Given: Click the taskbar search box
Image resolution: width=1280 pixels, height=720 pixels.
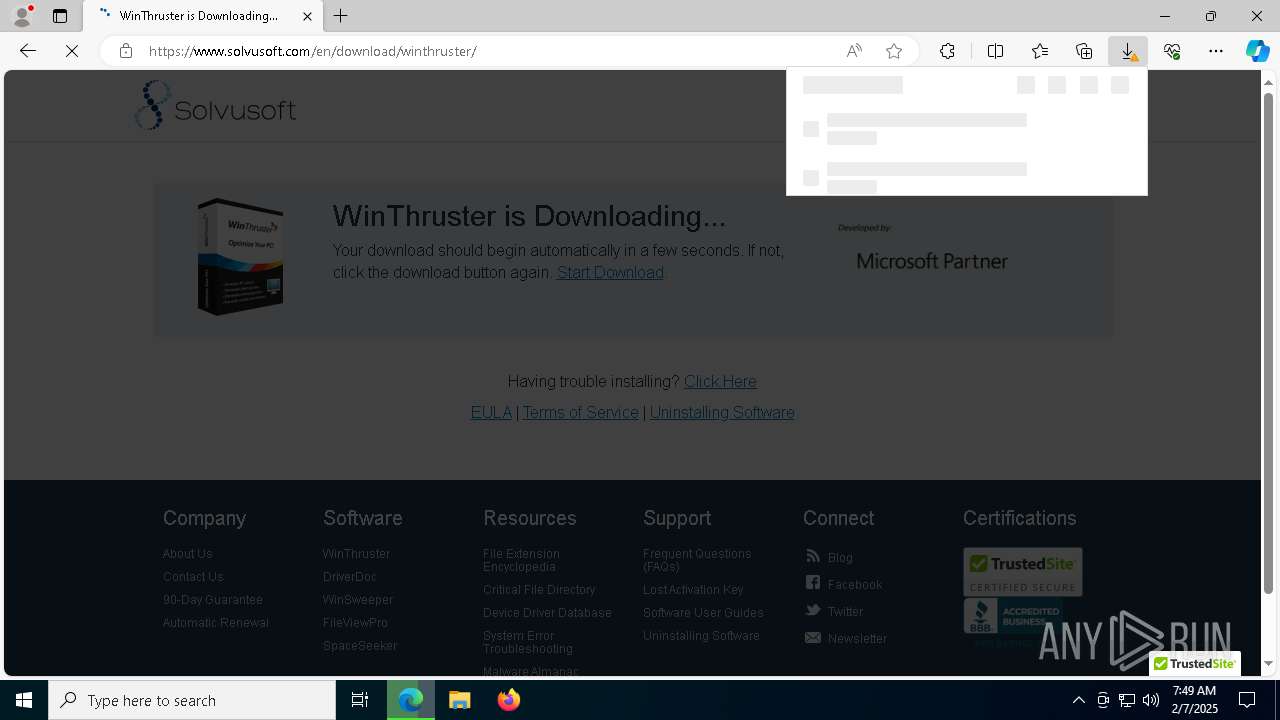Looking at the screenshot, I should tap(192, 700).
